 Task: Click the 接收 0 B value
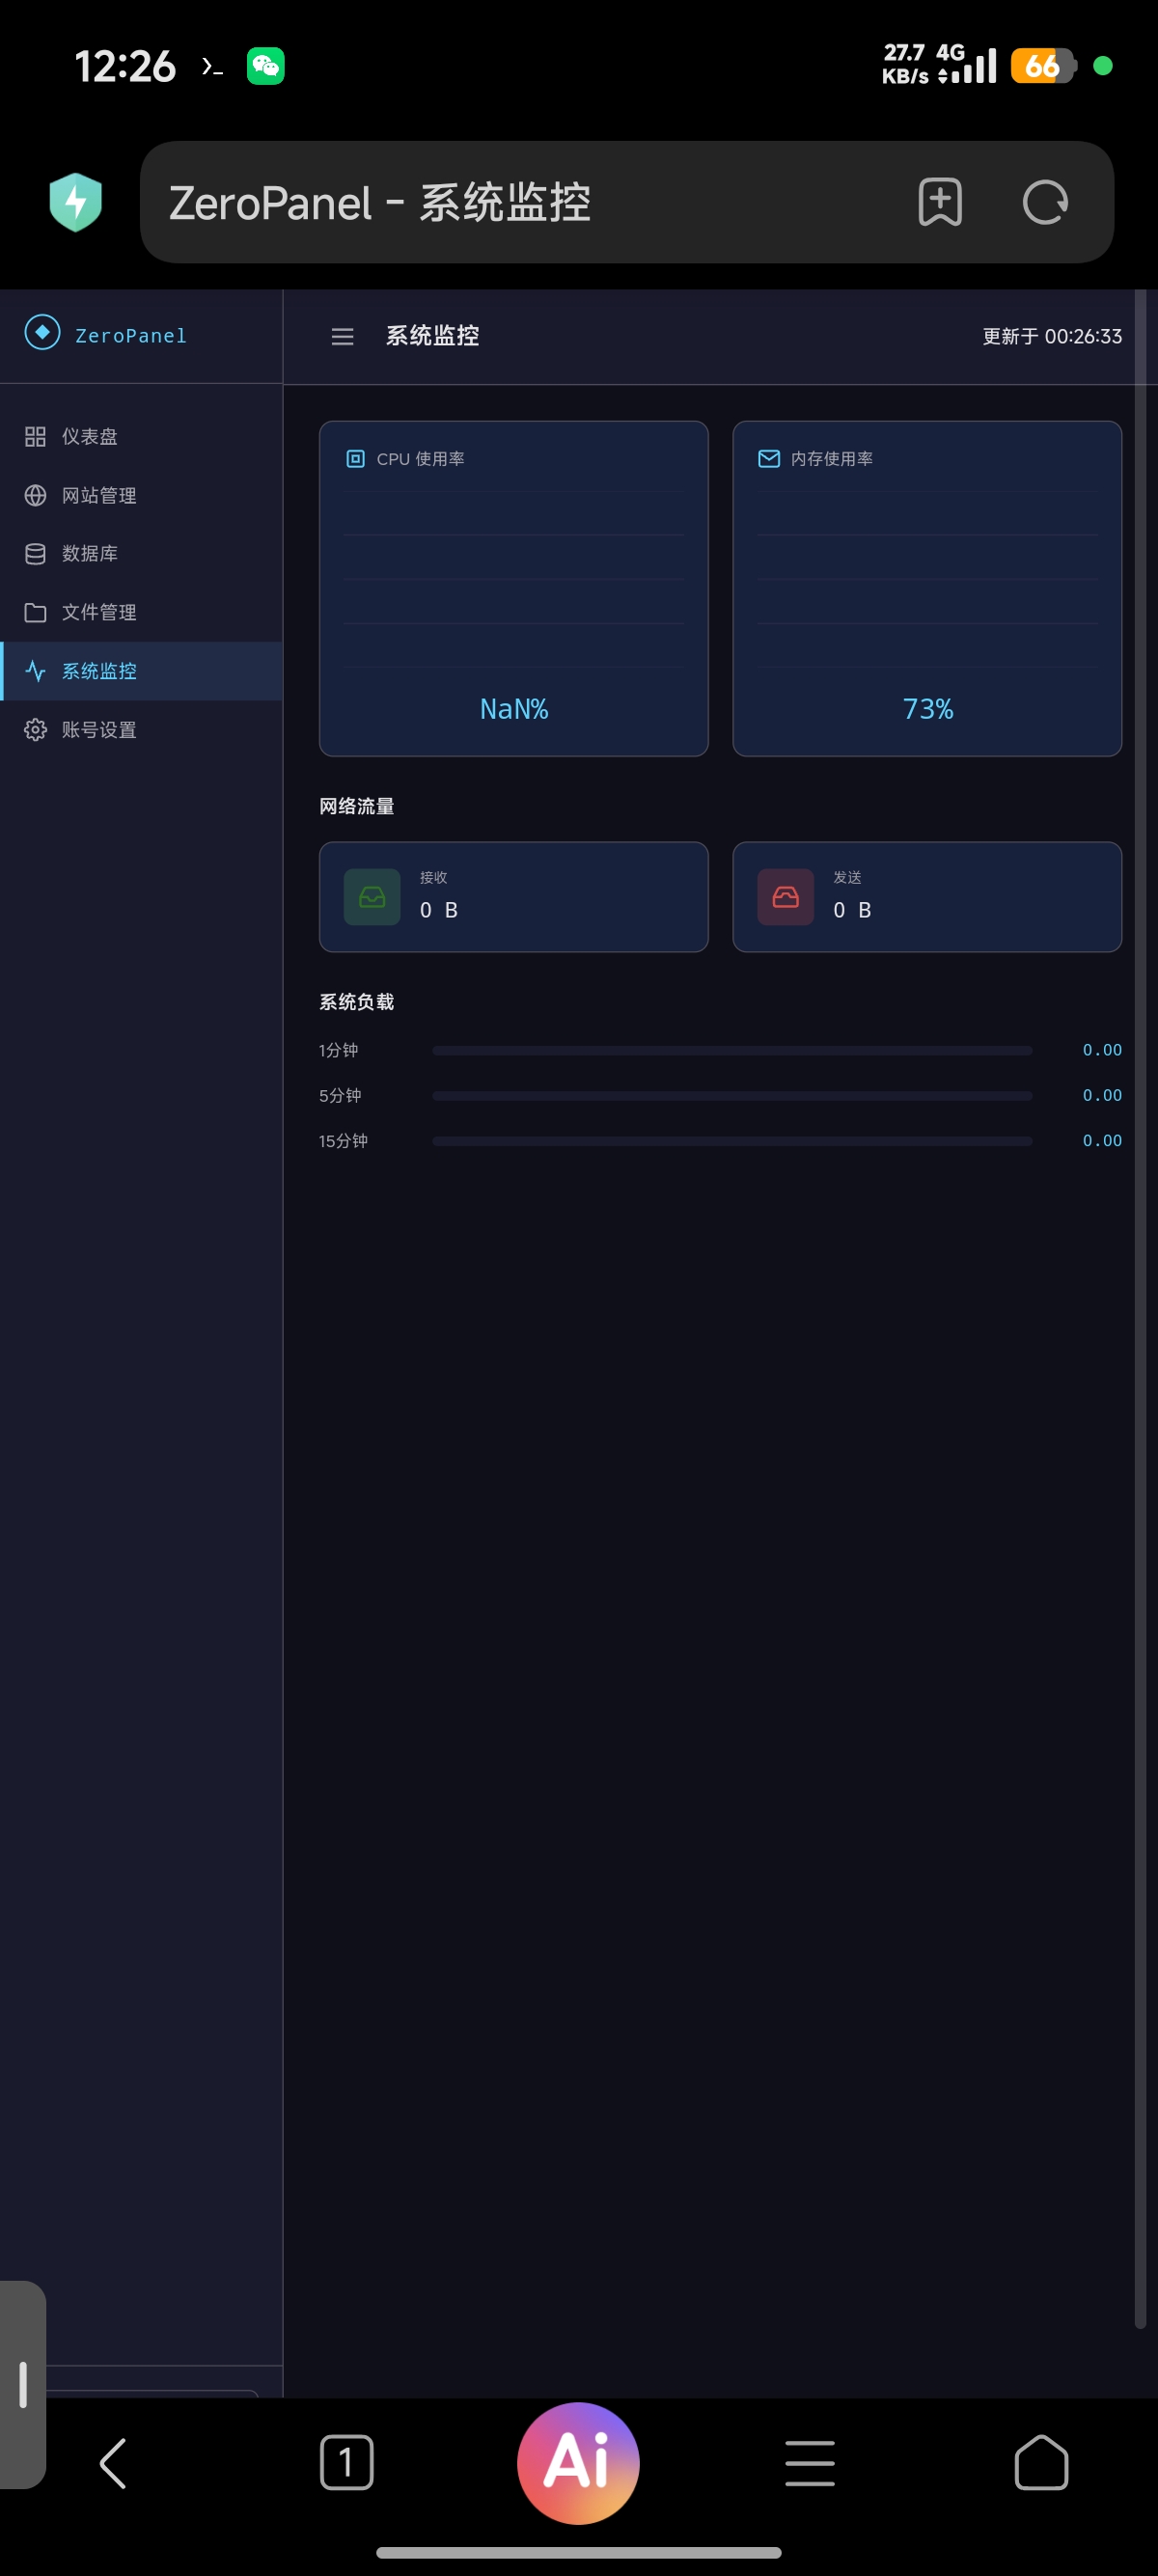439,910
